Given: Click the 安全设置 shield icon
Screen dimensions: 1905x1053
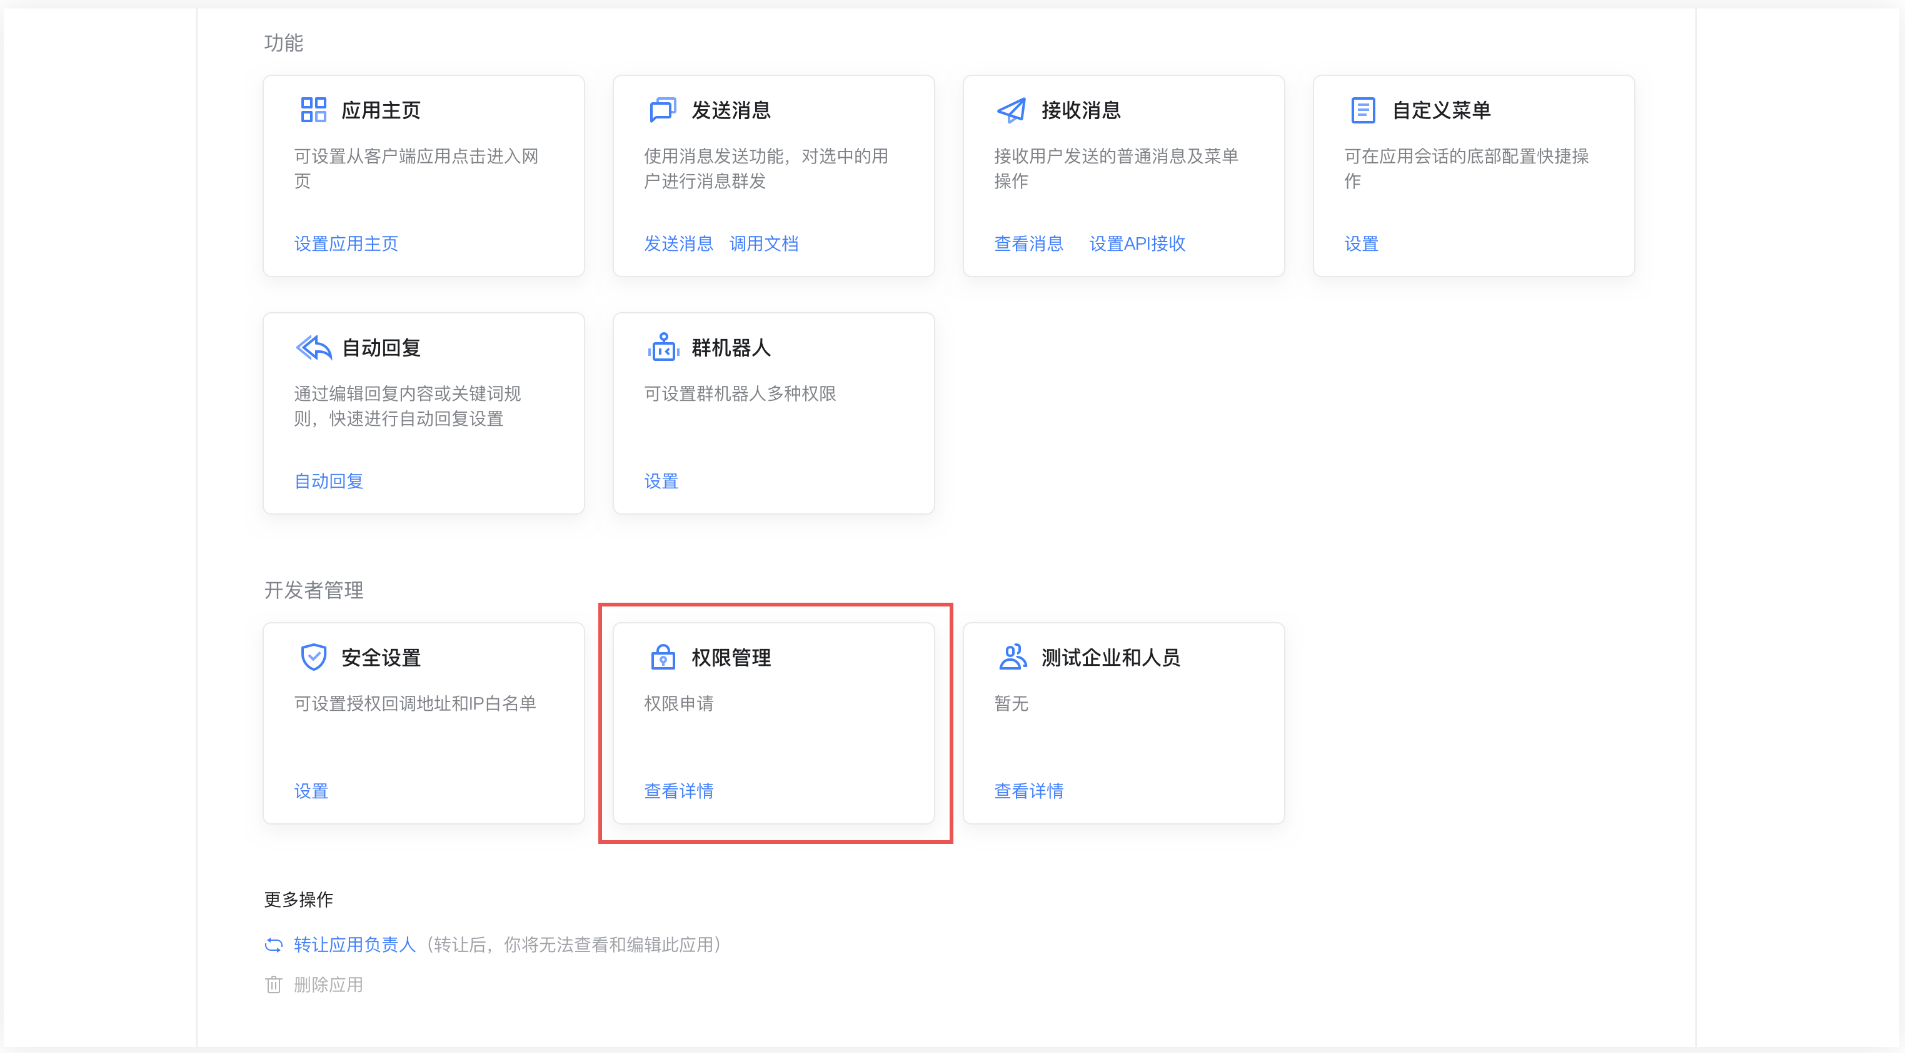Looking at the screenshot, I should tap(313, 657).
